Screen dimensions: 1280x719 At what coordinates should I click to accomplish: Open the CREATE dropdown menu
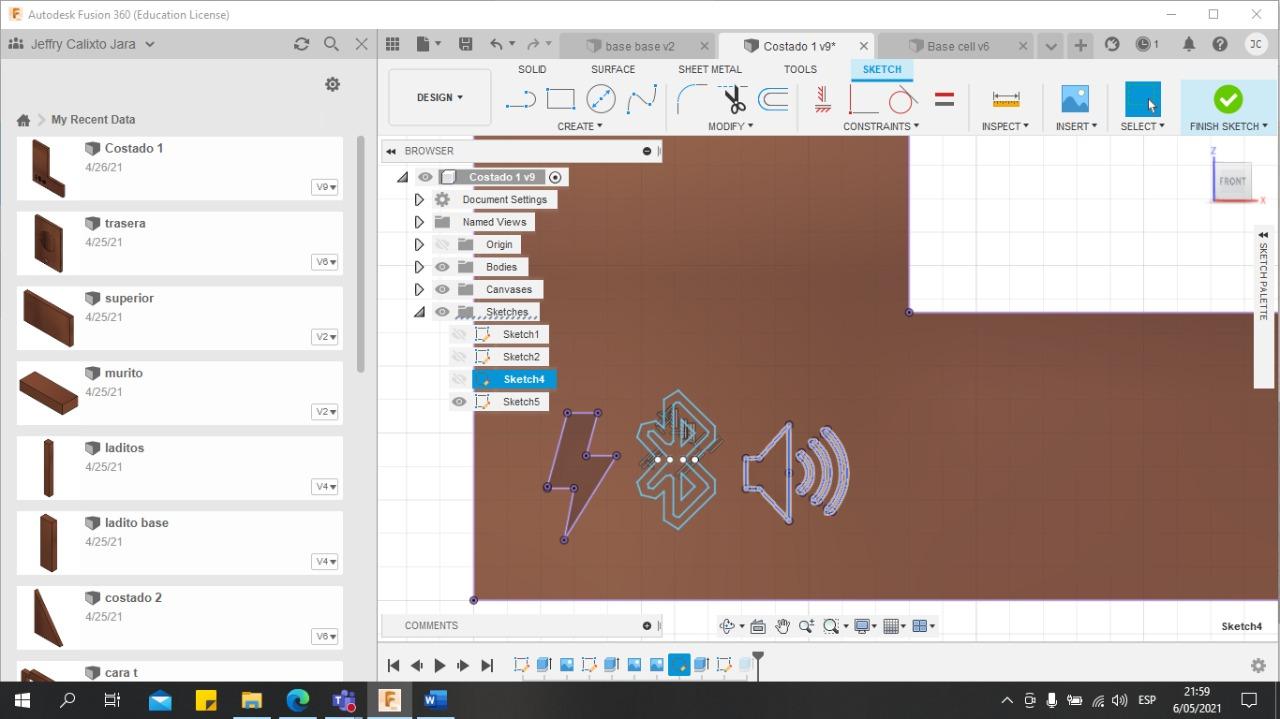(x=580, y=126)
